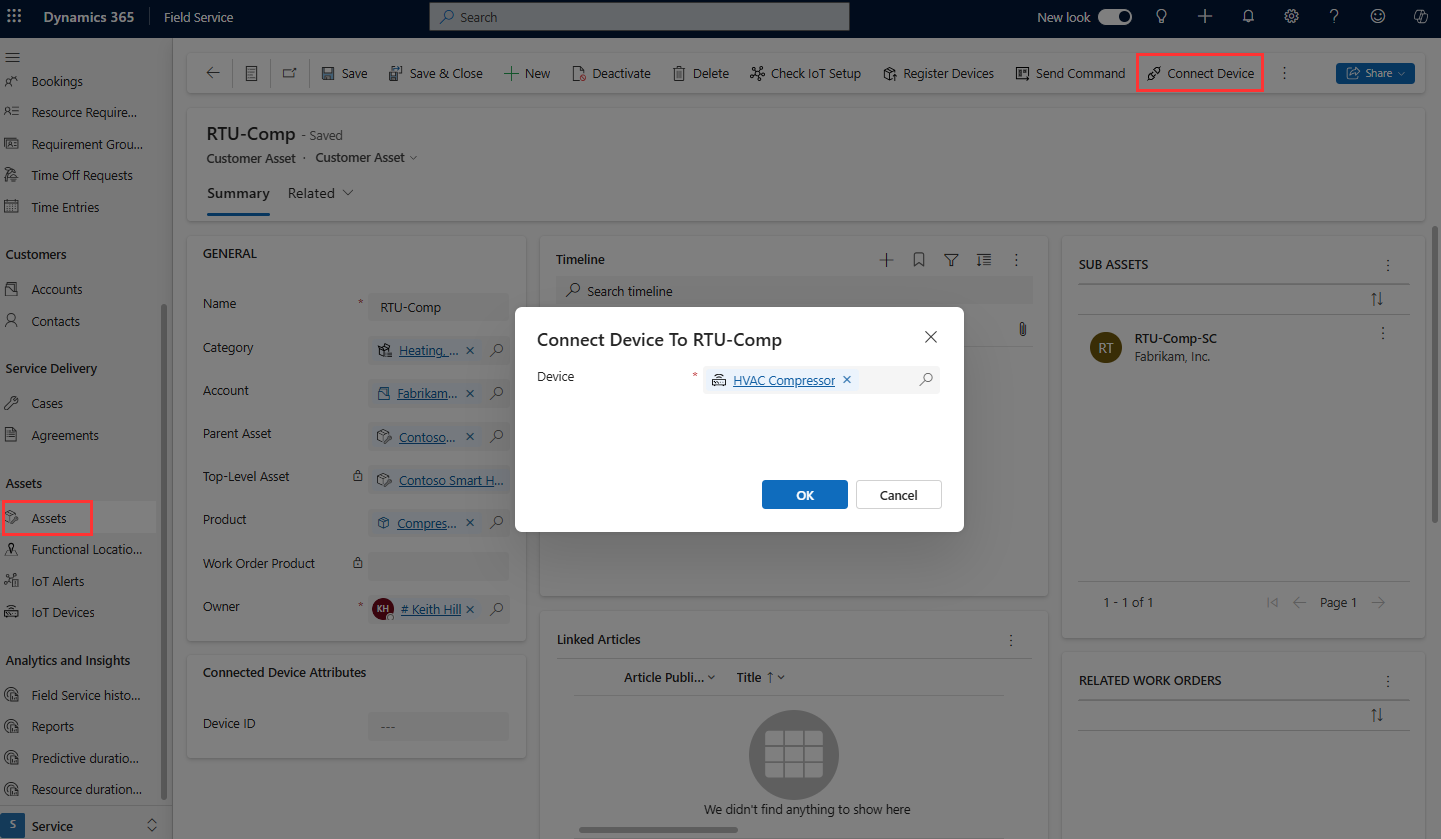Open the help question mark
This screenshot has width=1441, height=839.
tap(1334, 17)
